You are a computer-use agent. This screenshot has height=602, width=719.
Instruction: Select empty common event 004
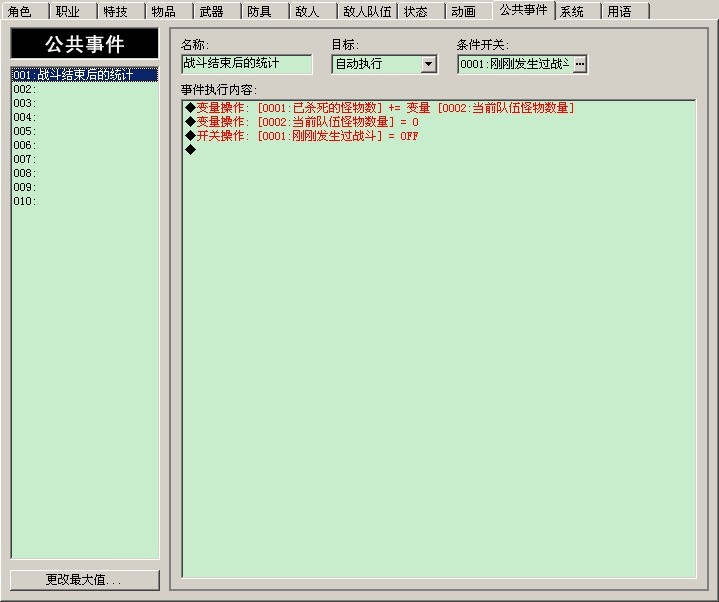coord(85,117)
